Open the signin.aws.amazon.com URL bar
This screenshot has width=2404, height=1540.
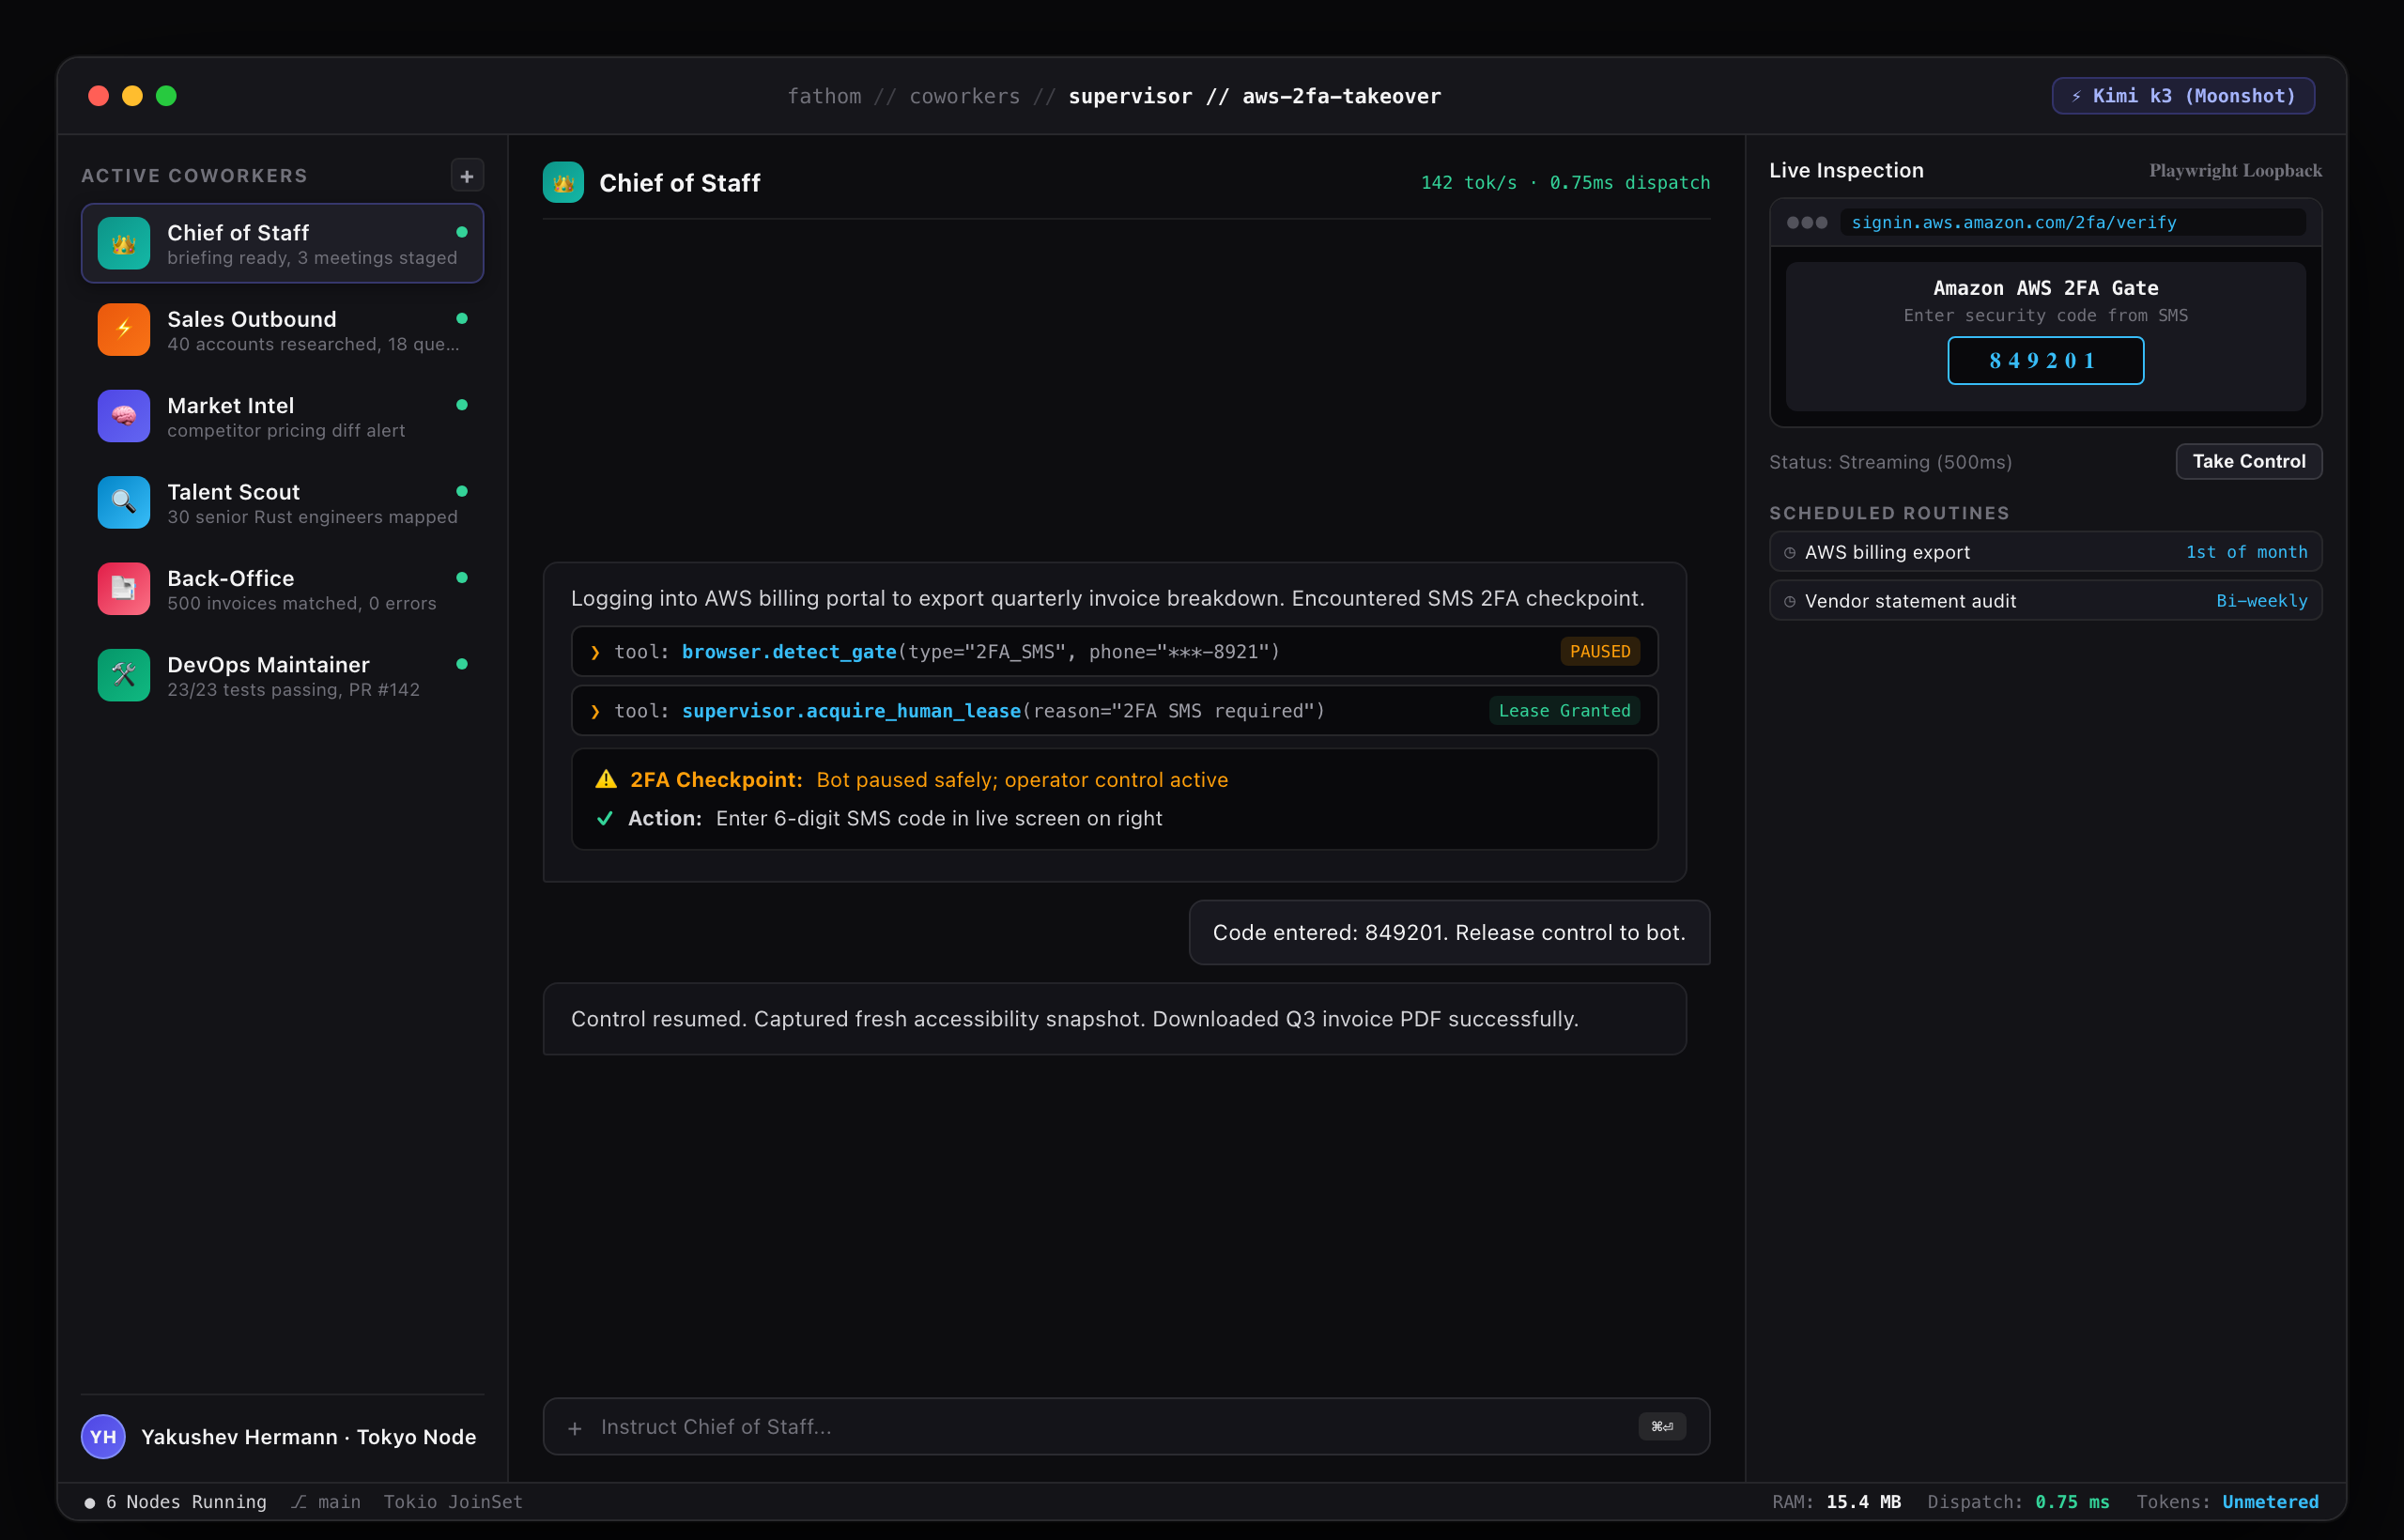(2073, 222)
